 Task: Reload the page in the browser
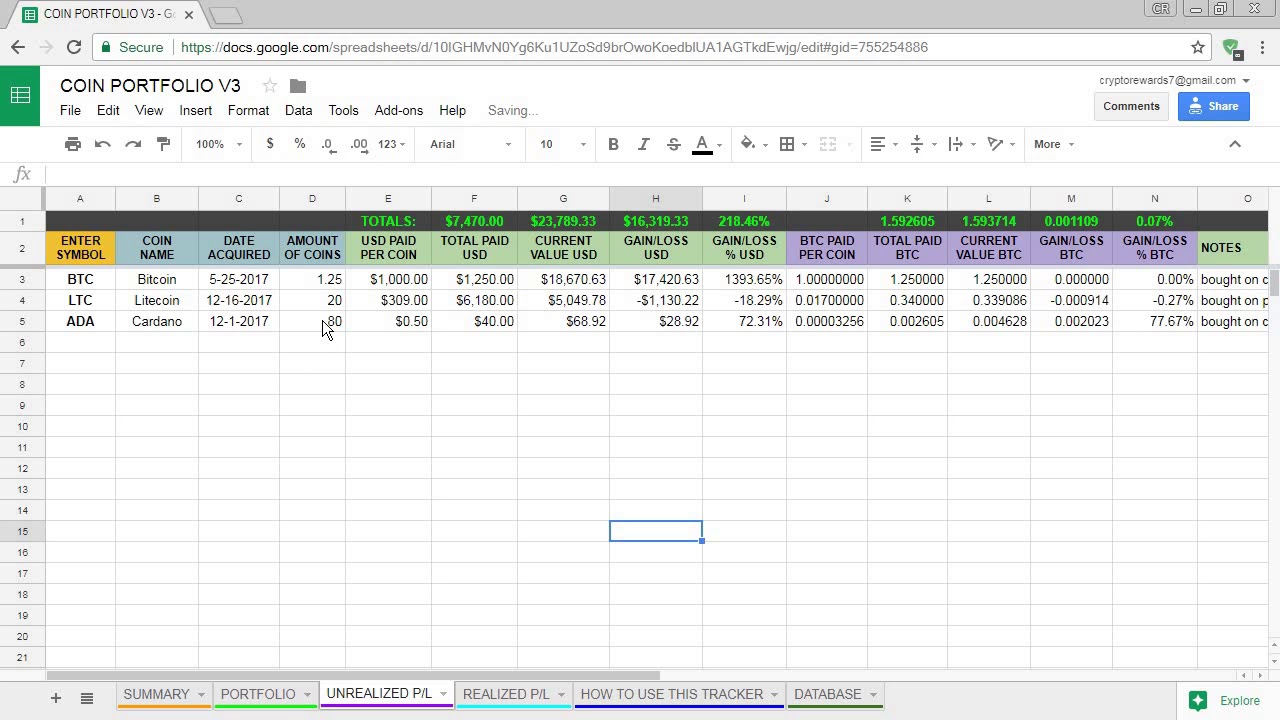(x=73, y=47)
